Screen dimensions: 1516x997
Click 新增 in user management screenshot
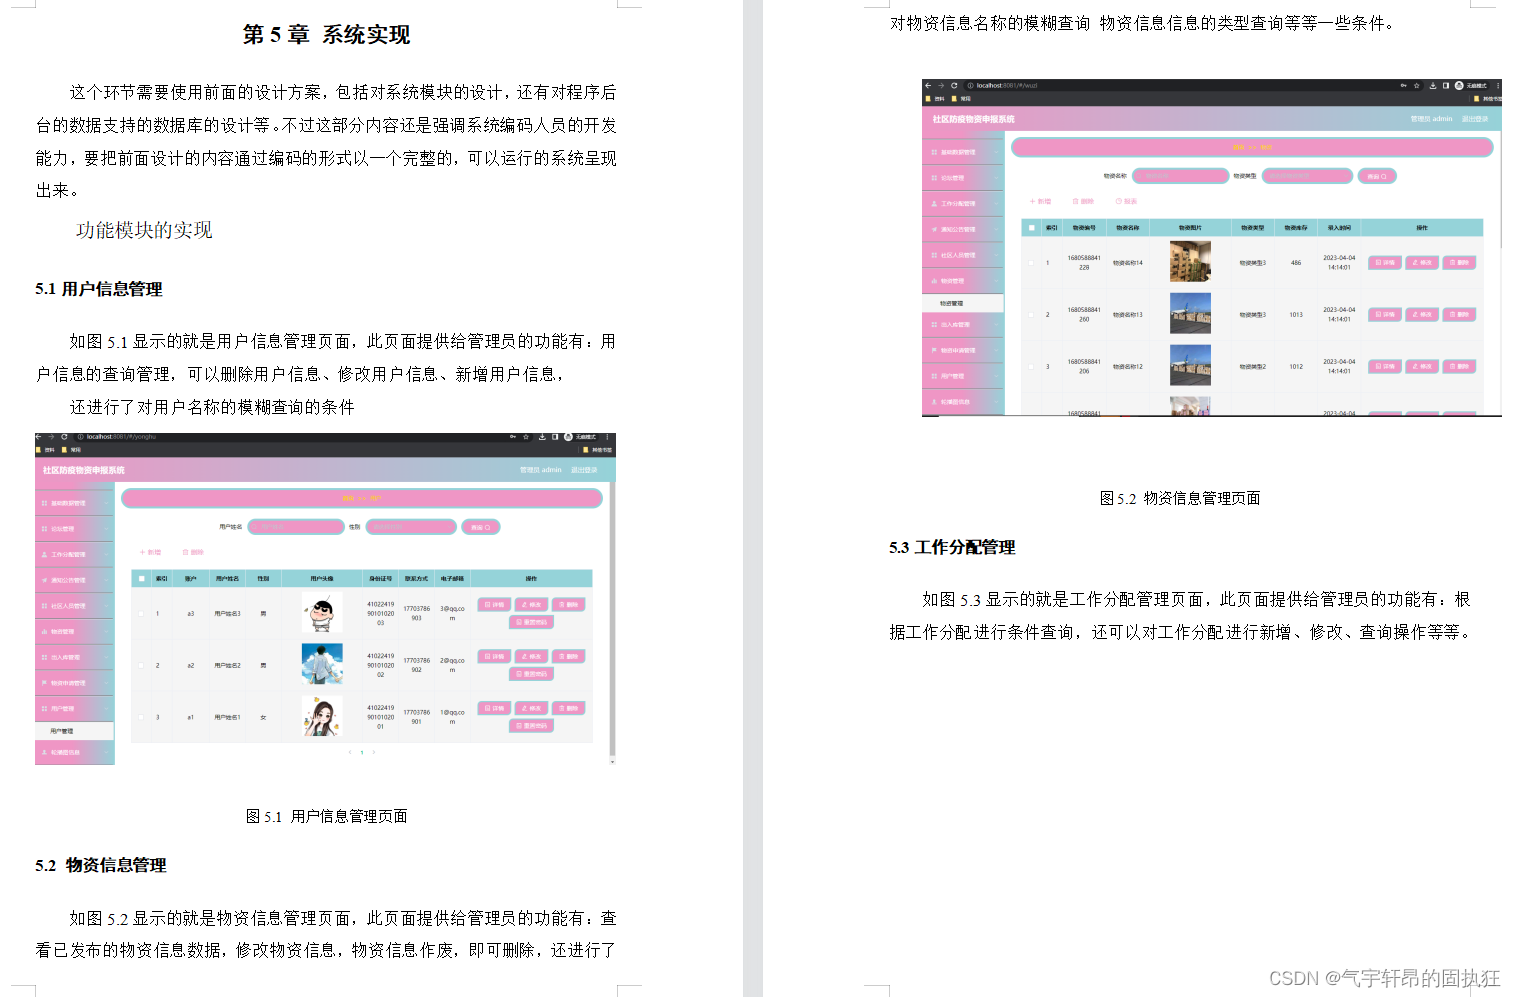(150, 552)
